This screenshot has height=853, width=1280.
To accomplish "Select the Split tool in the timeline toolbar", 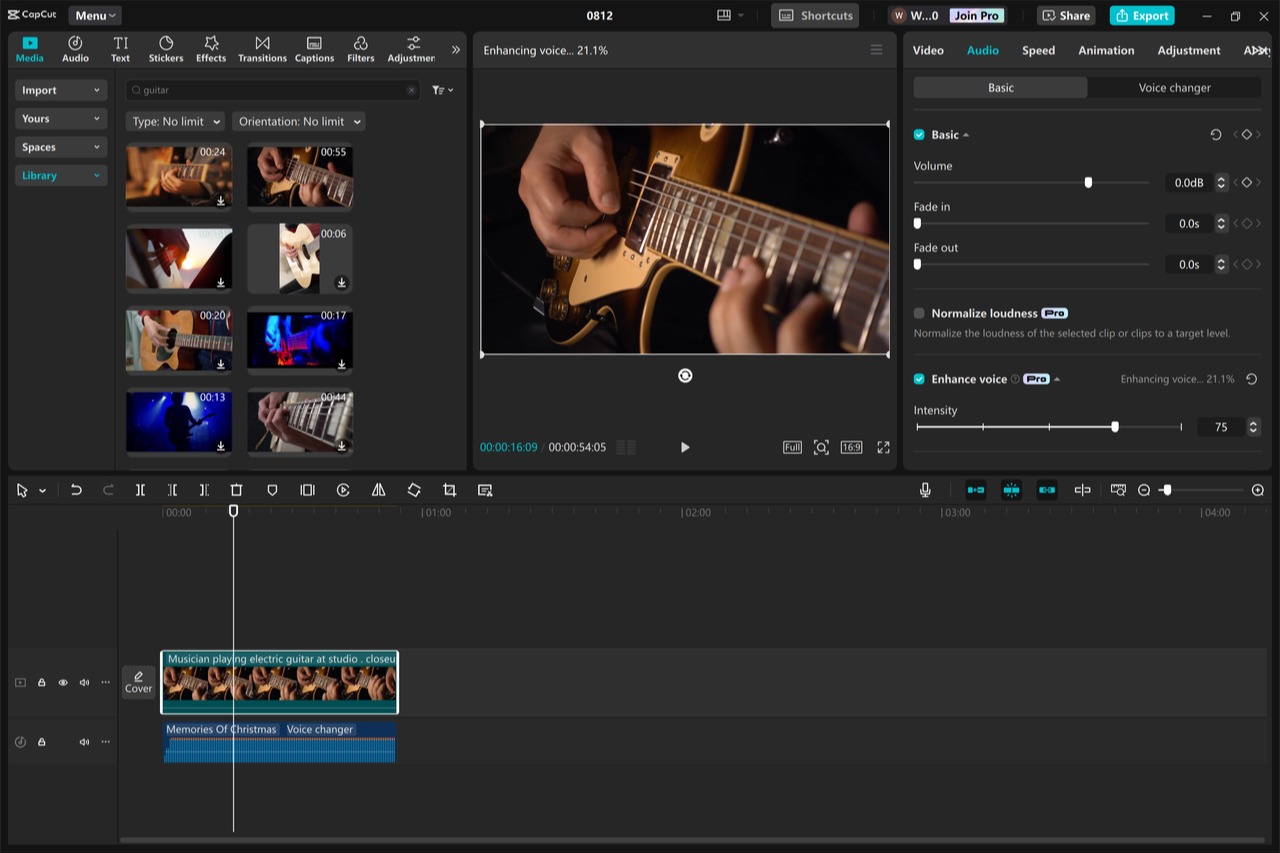I will 140,490.
